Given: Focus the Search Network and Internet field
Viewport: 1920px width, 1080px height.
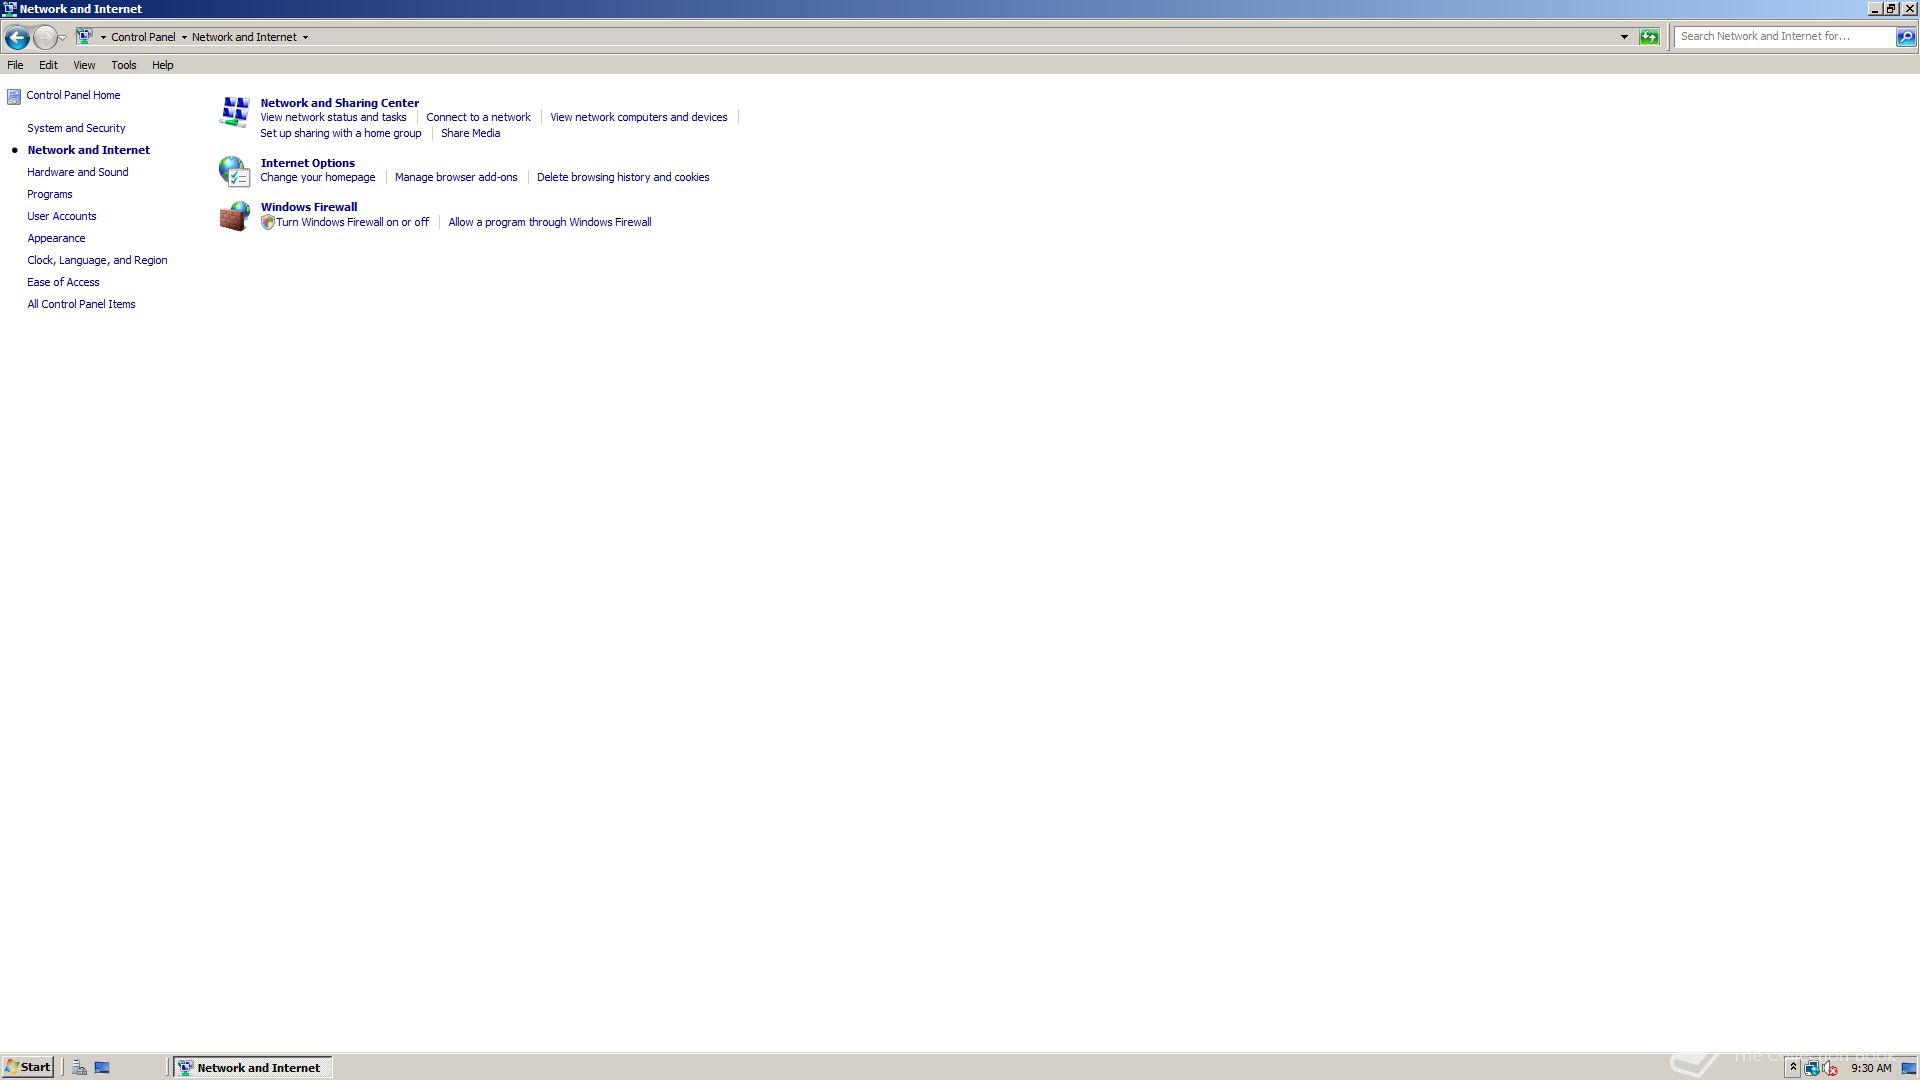Looking at the screenshot, I should (x=1784, y=36).
